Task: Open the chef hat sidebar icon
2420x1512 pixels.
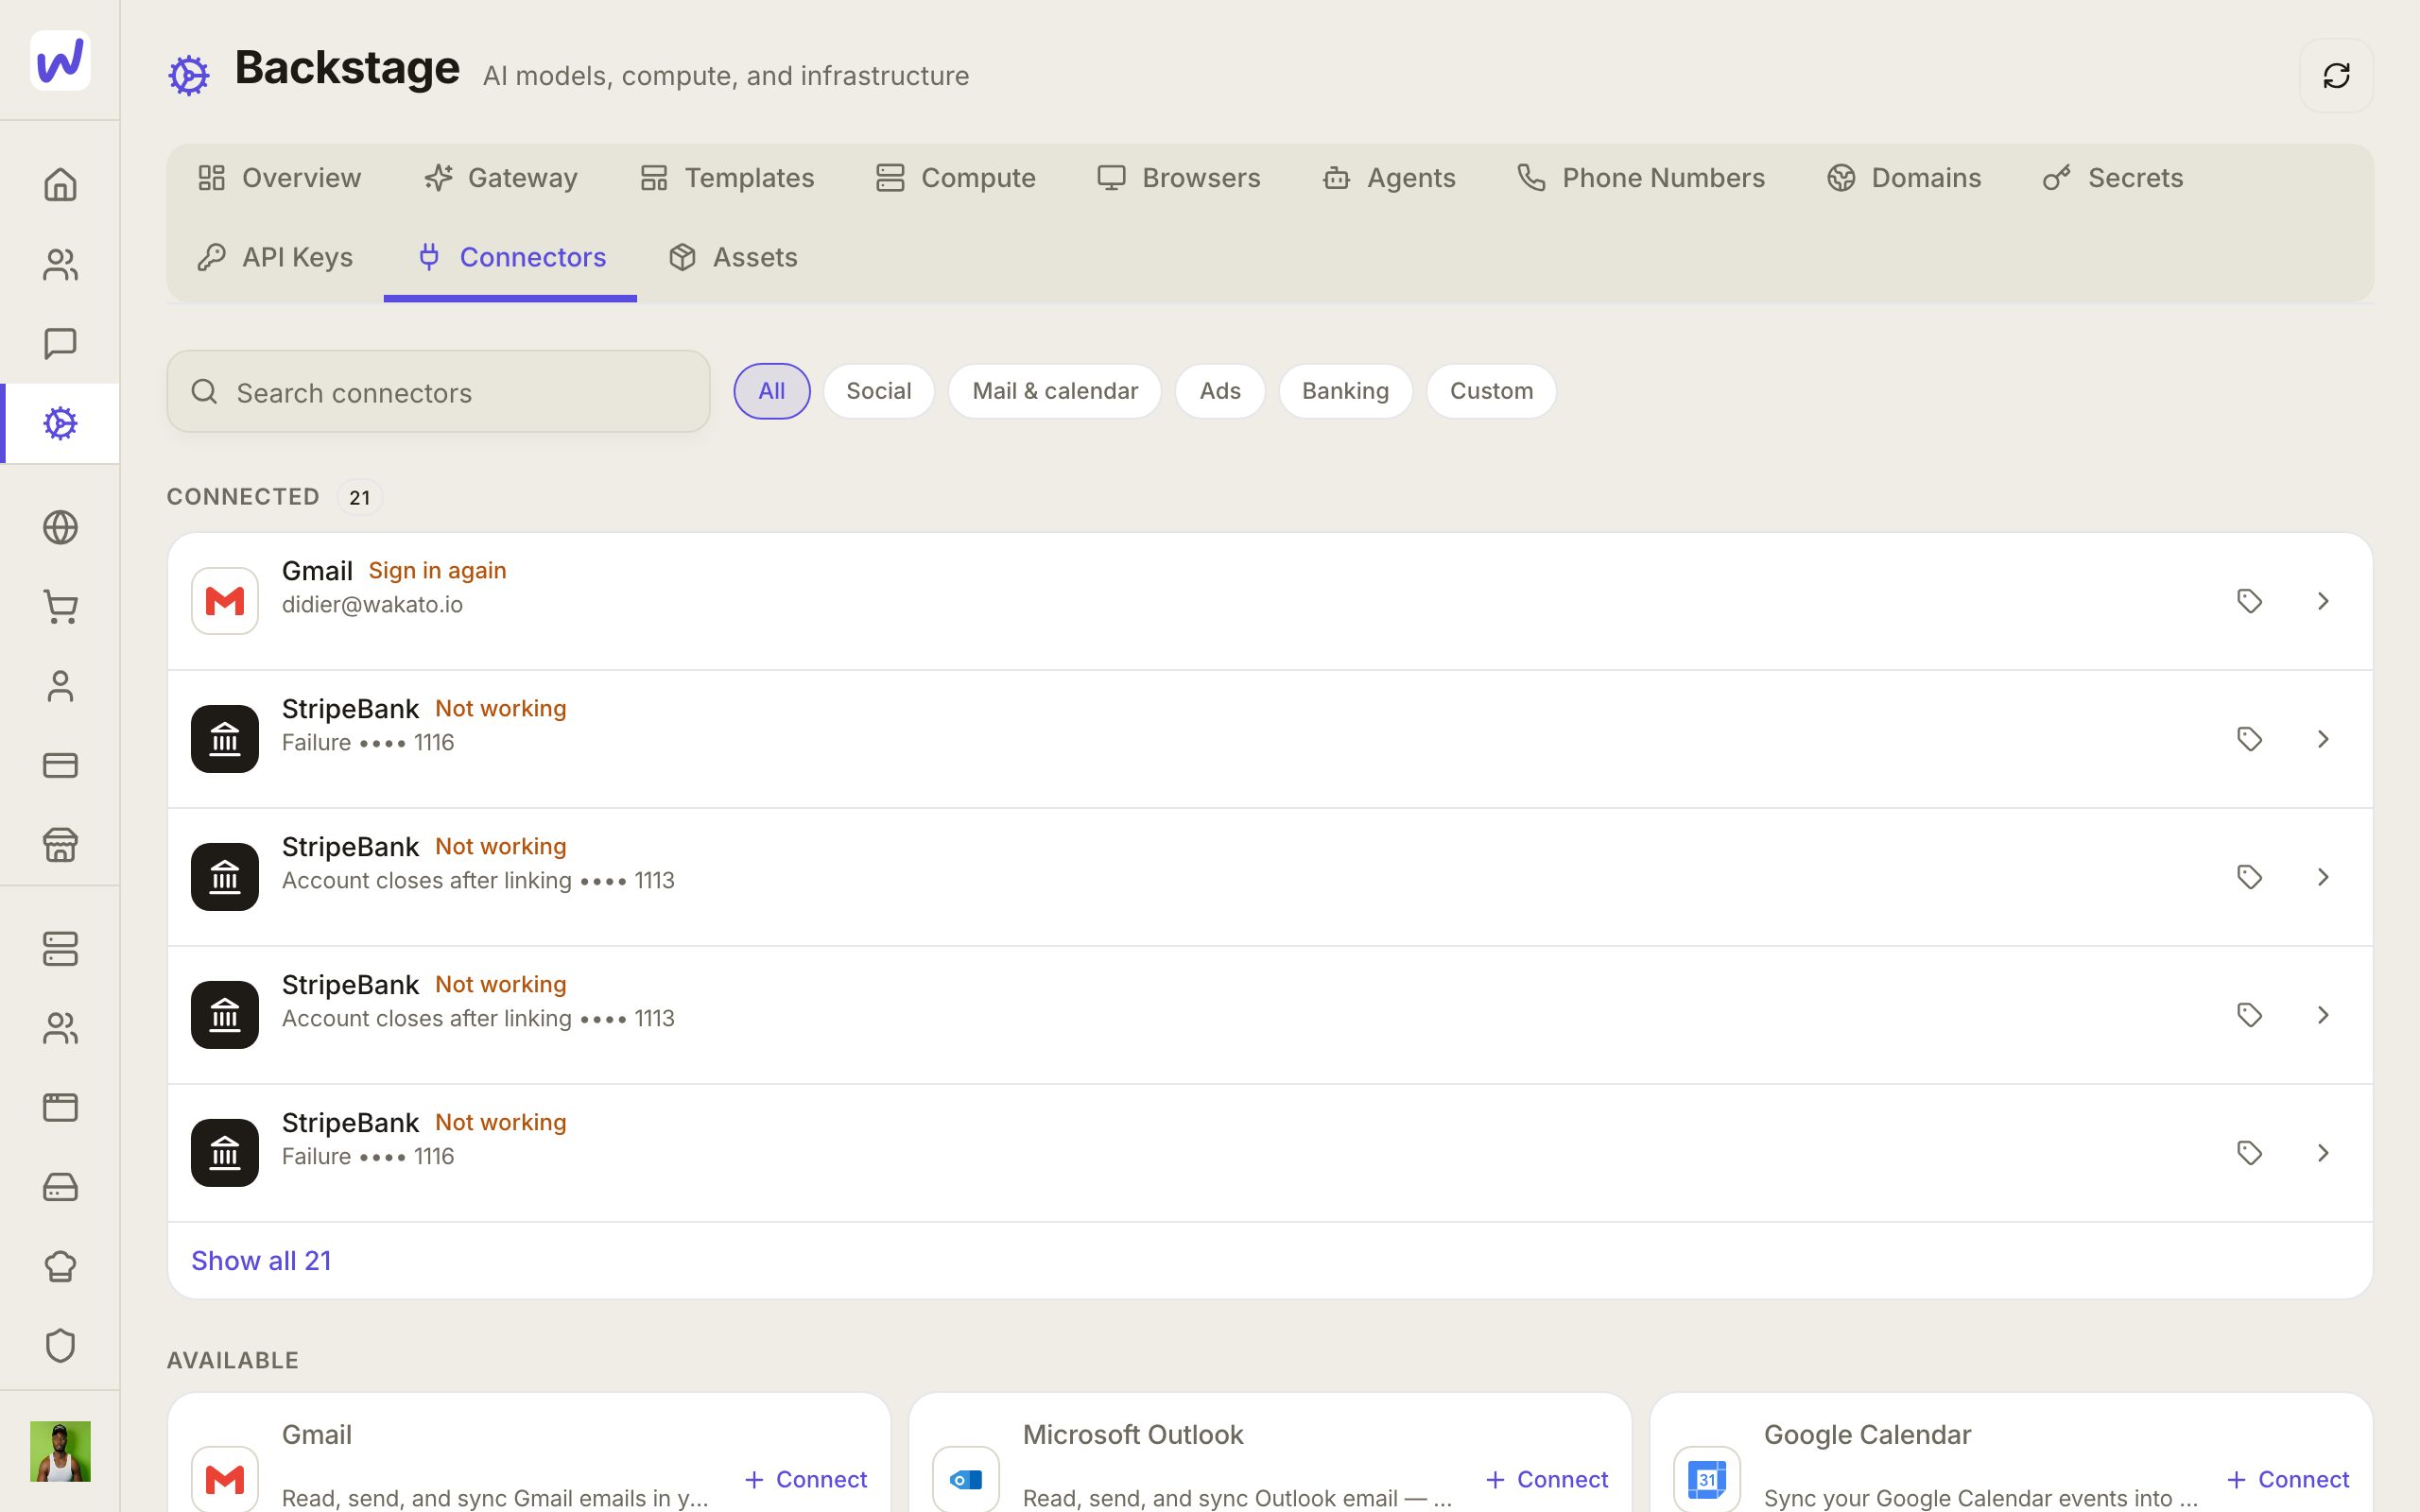Action: point(60,1266)
